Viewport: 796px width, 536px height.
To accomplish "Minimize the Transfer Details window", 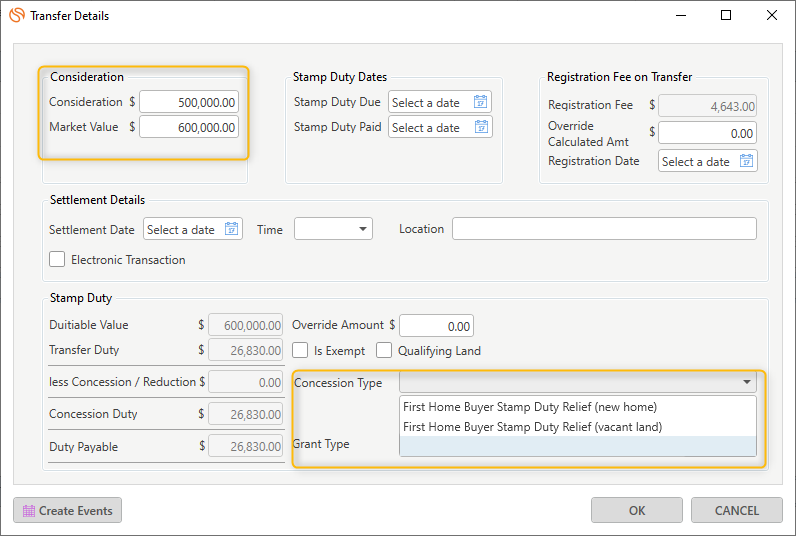I will click(681, 15).
